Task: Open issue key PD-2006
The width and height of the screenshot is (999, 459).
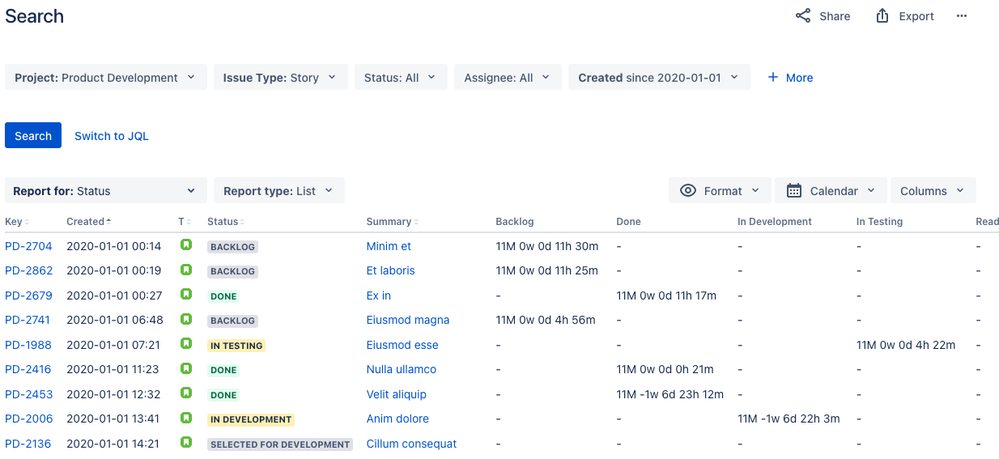Action: pyautogui.click(x=29, y=419)
